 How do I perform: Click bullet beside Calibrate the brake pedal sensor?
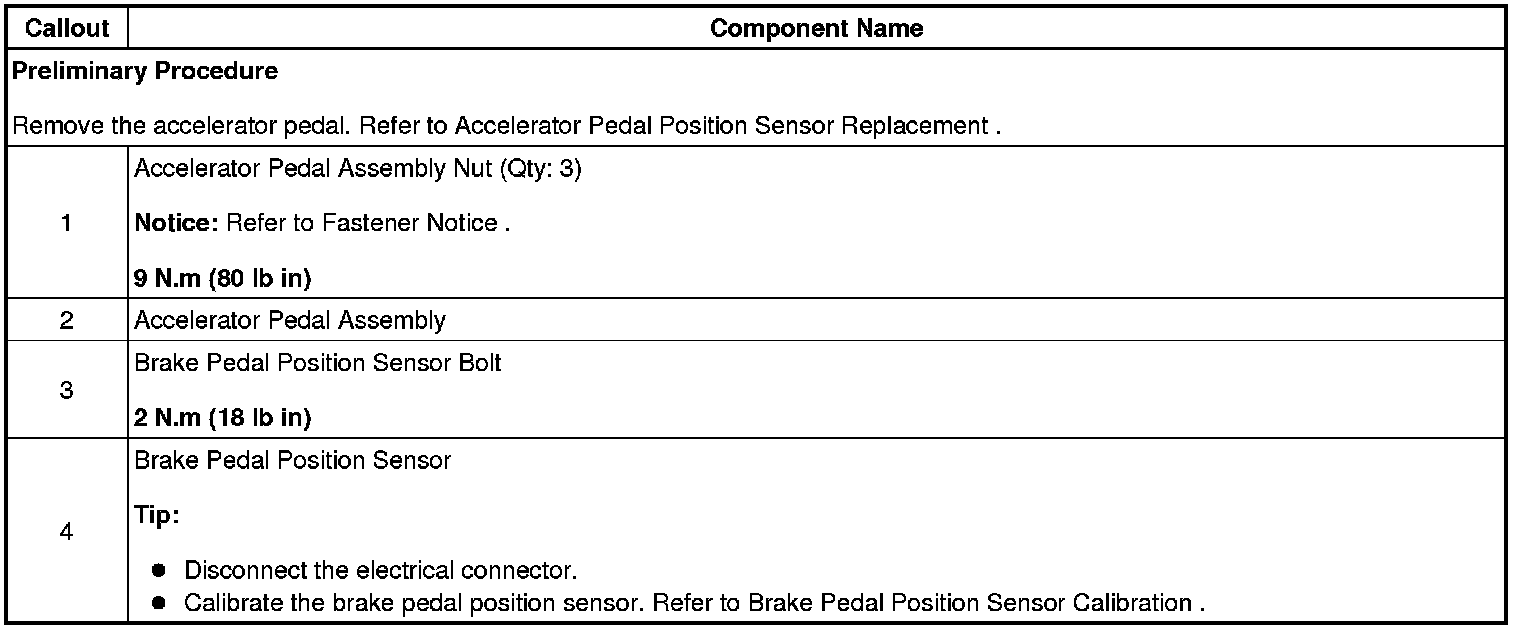click(x=159, y=603)
